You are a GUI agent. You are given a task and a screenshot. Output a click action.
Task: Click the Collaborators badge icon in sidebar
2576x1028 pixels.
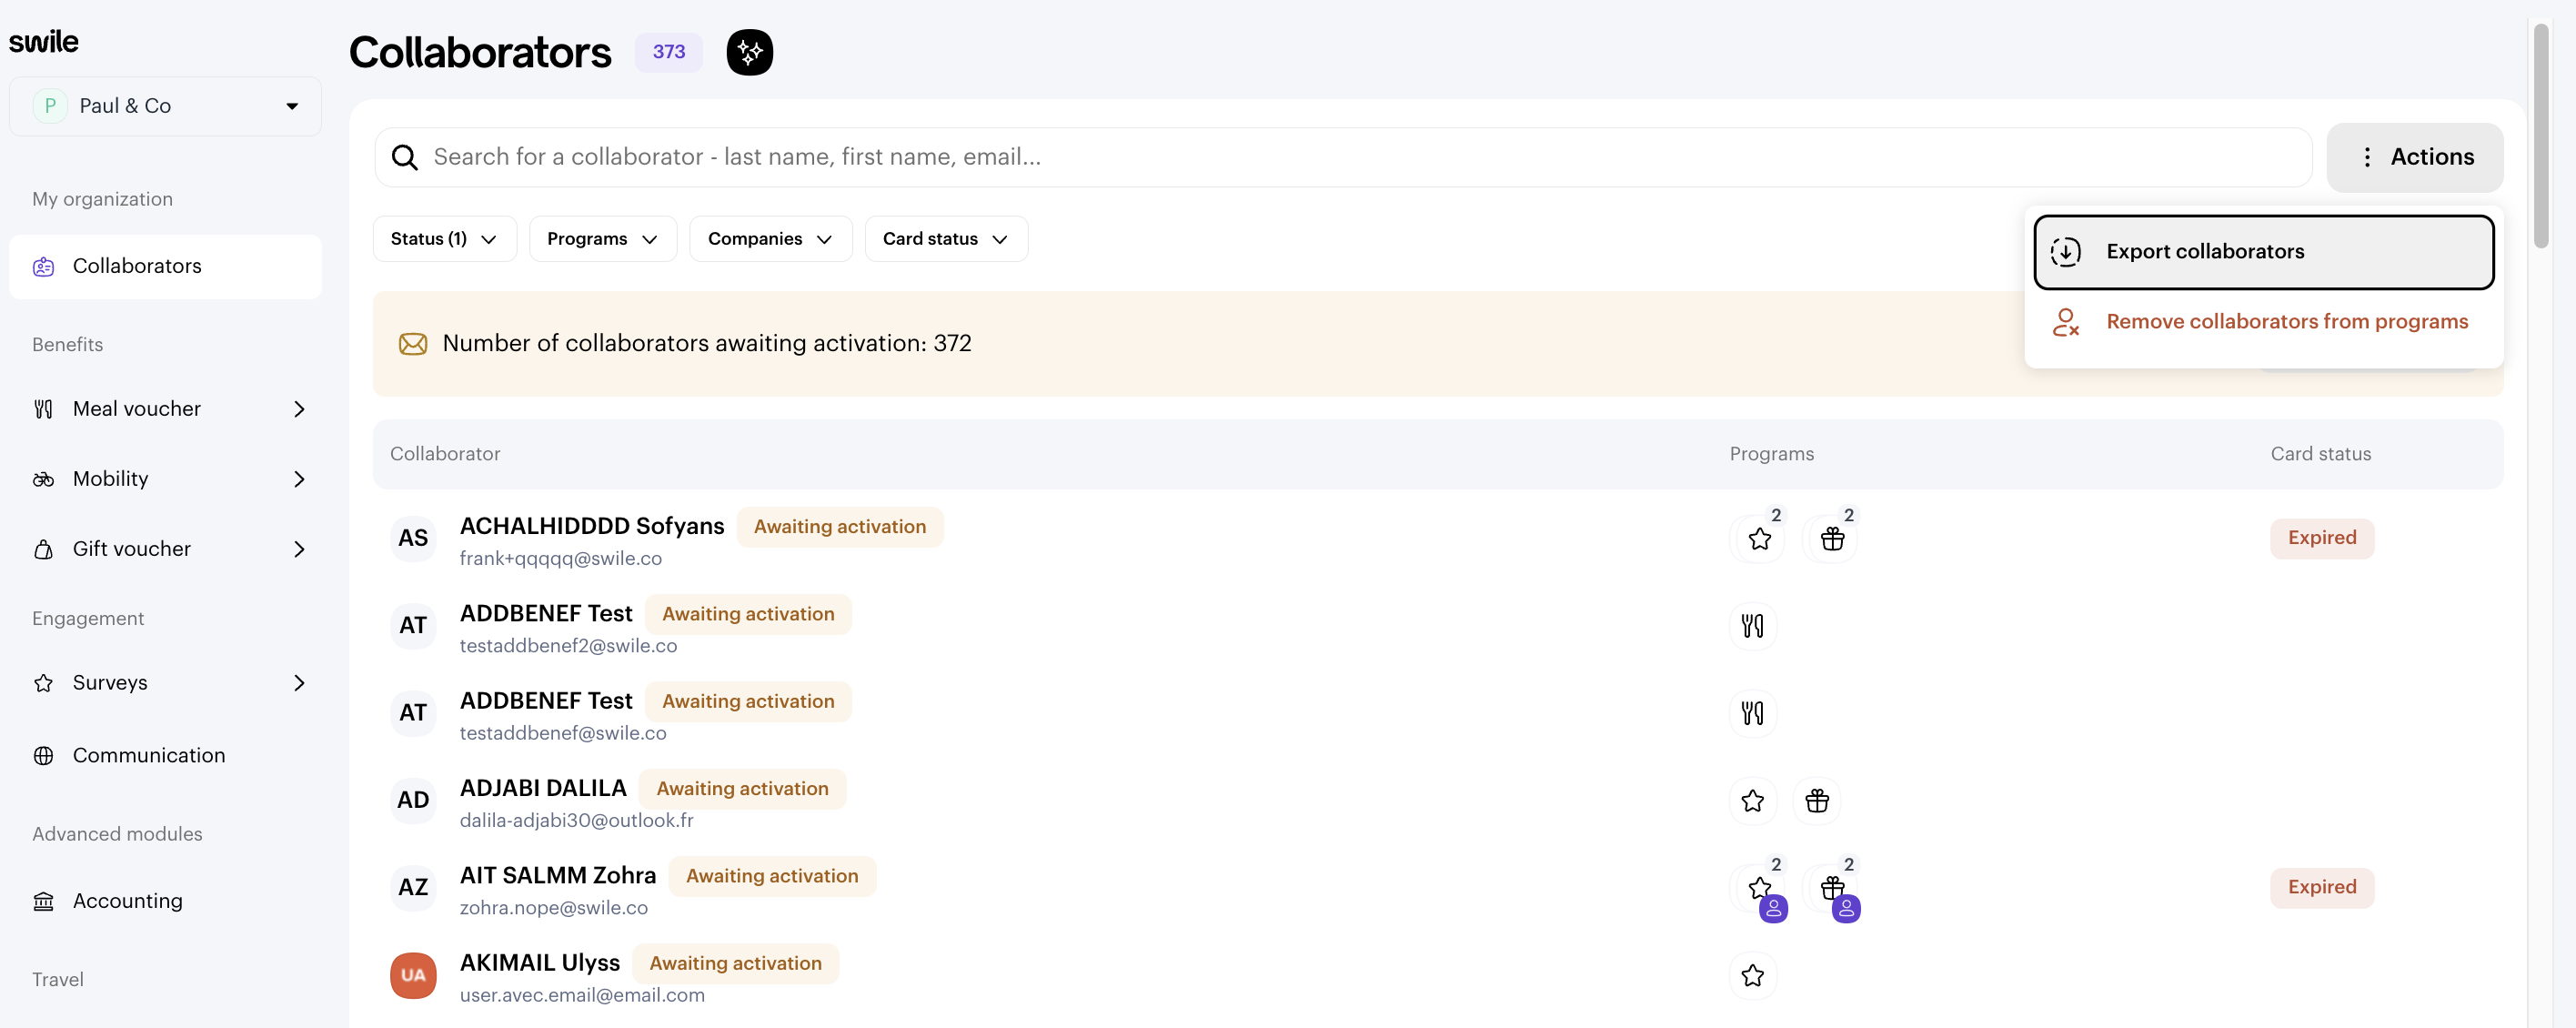pyautogui.click(x=43, y=267)
